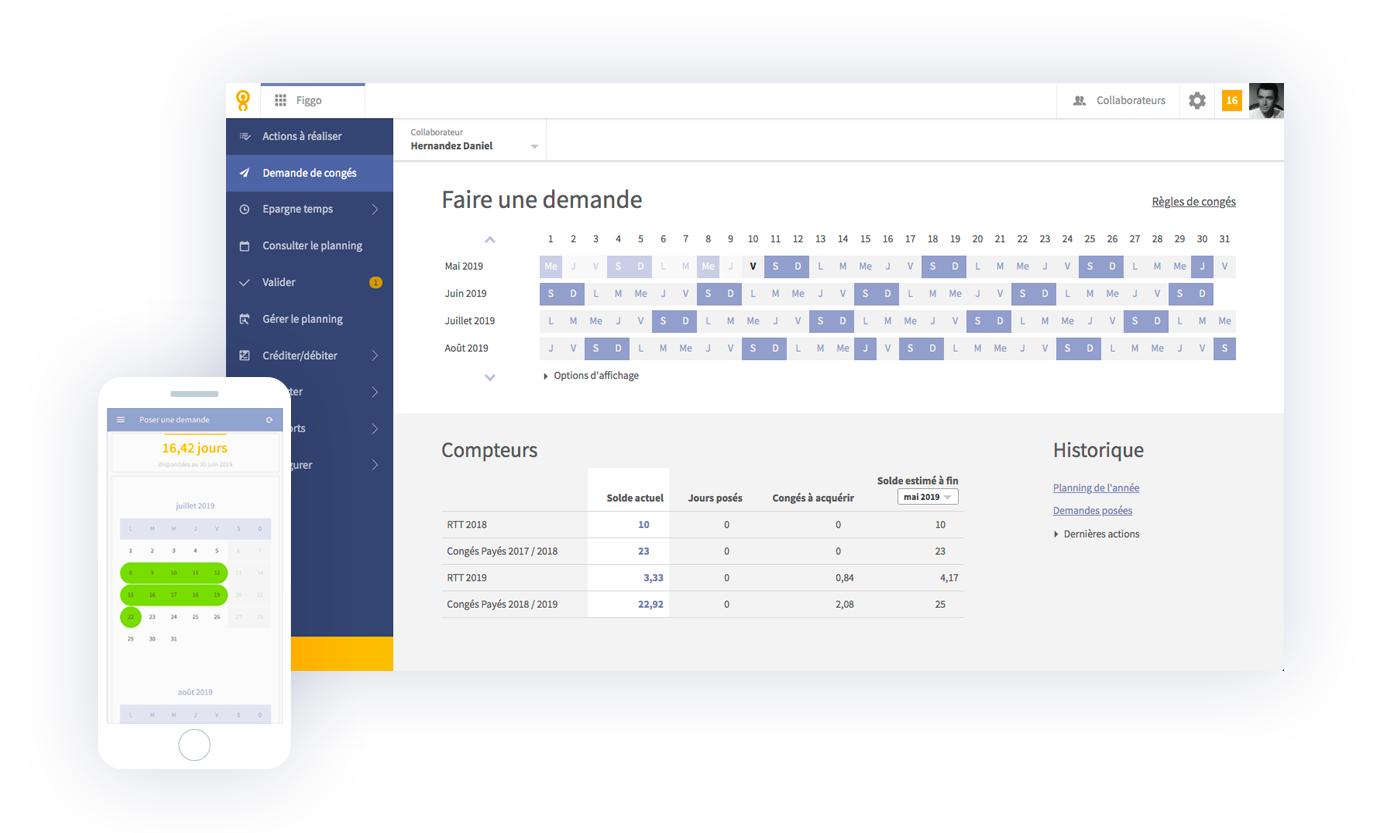Click the Figgo apps grid icon
The image size is (1395, 833).
pyautogui.click(x=281, y=101)
